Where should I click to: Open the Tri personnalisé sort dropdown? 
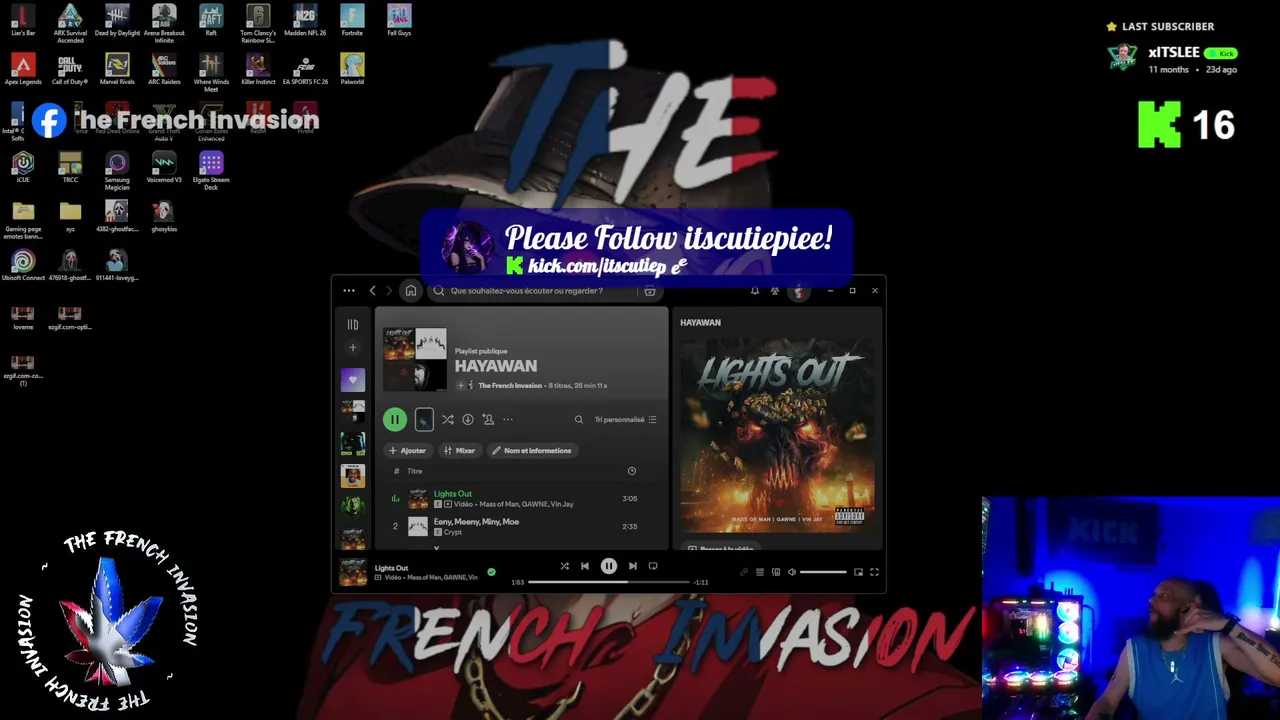pos(625,420)
